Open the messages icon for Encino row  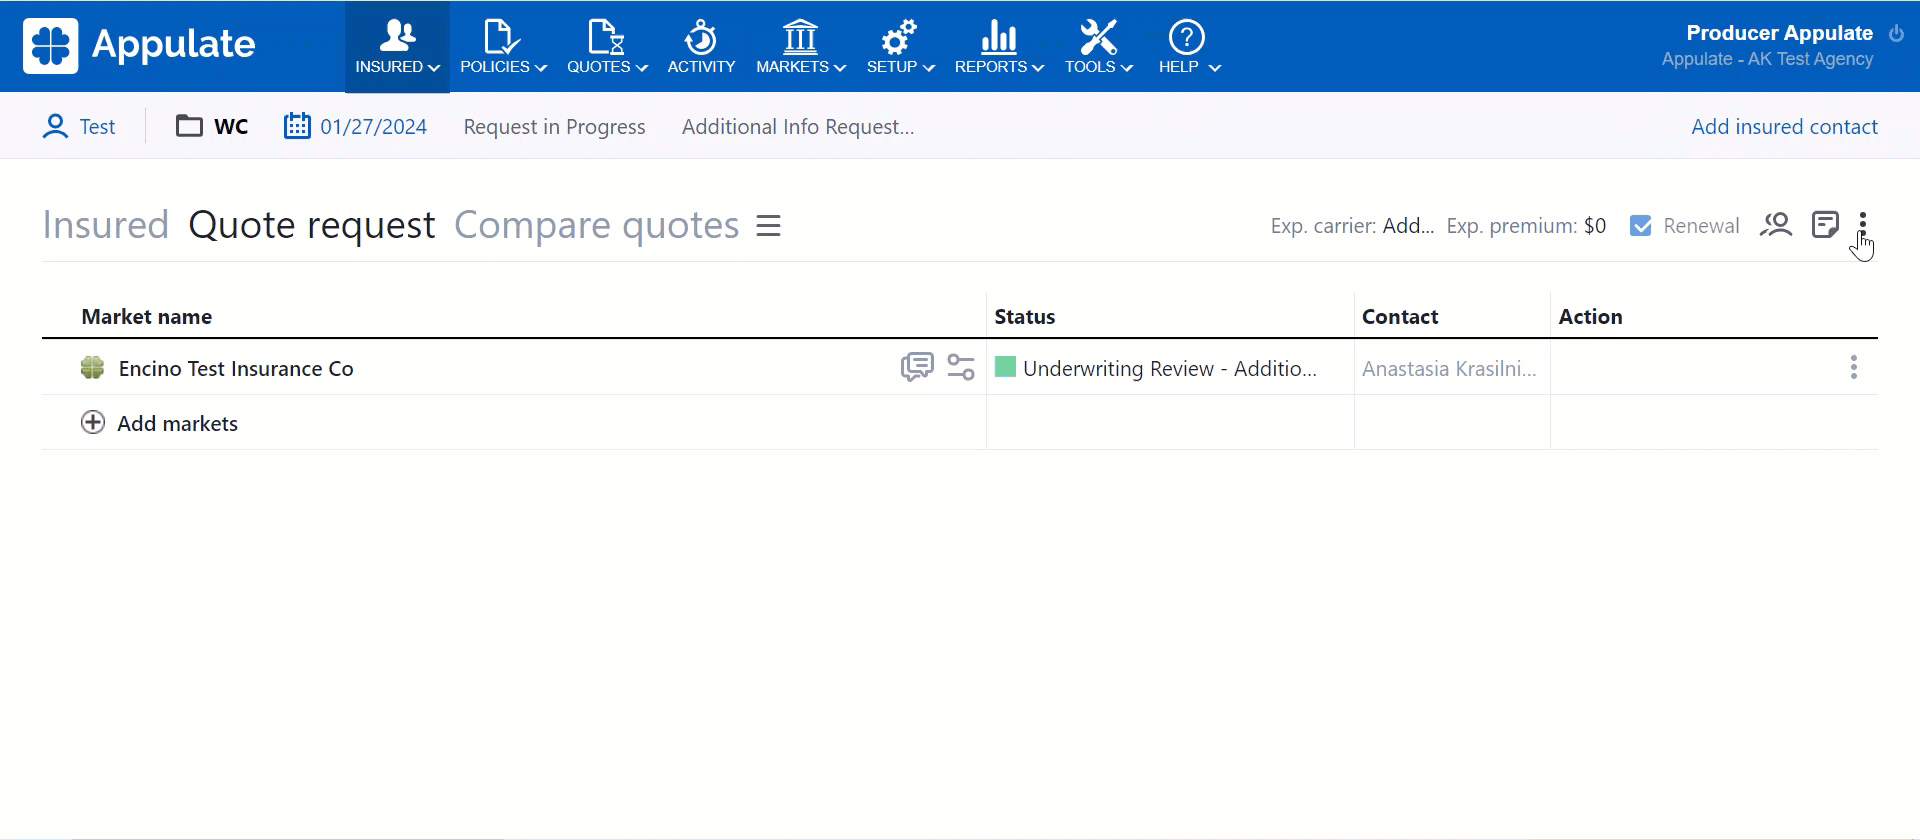pyautogui.click(x=916, y=367)
